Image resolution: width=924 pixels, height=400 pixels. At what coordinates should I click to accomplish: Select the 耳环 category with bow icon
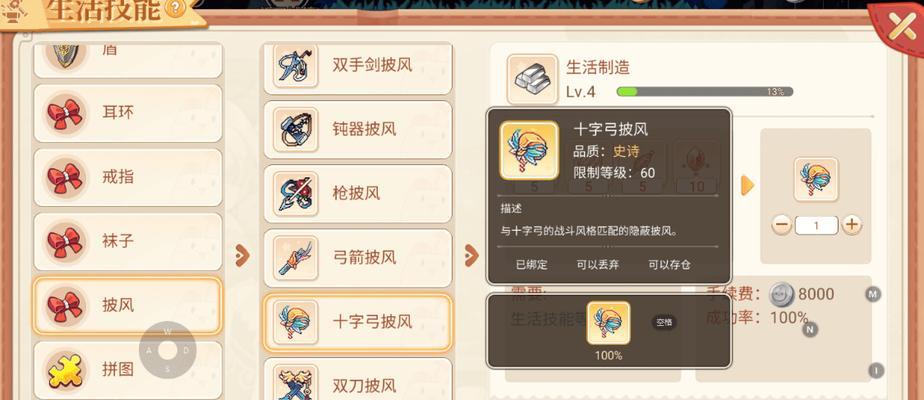[128, 113]
